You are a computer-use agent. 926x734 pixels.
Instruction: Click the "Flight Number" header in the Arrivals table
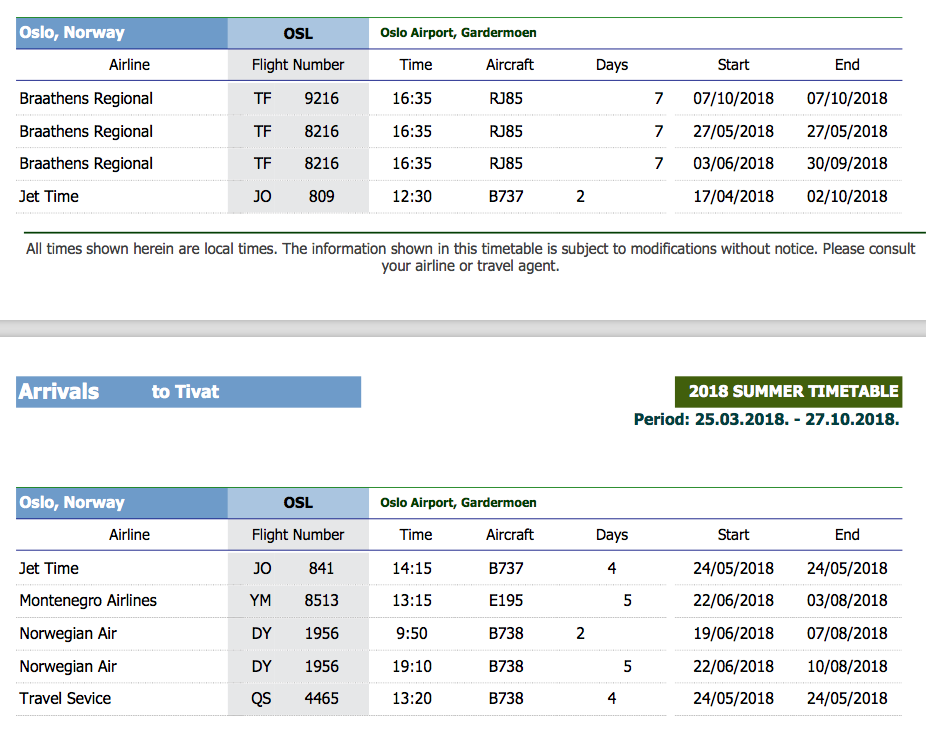[x=298, y=534]
